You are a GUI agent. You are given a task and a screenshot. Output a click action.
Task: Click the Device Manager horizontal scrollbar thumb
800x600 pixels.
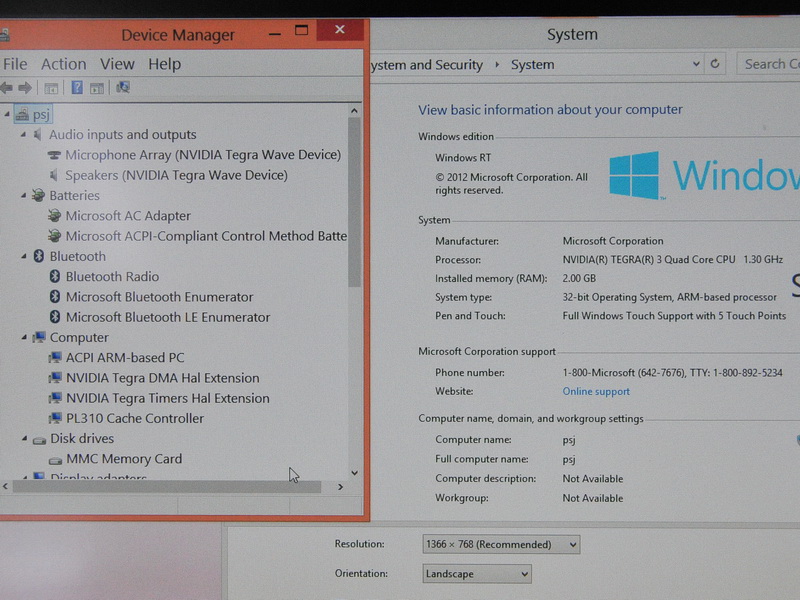167,487
